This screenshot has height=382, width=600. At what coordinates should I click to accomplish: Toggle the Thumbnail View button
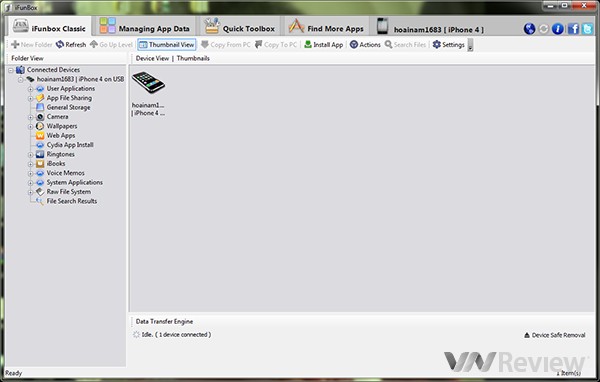click(x=167, y=45)
